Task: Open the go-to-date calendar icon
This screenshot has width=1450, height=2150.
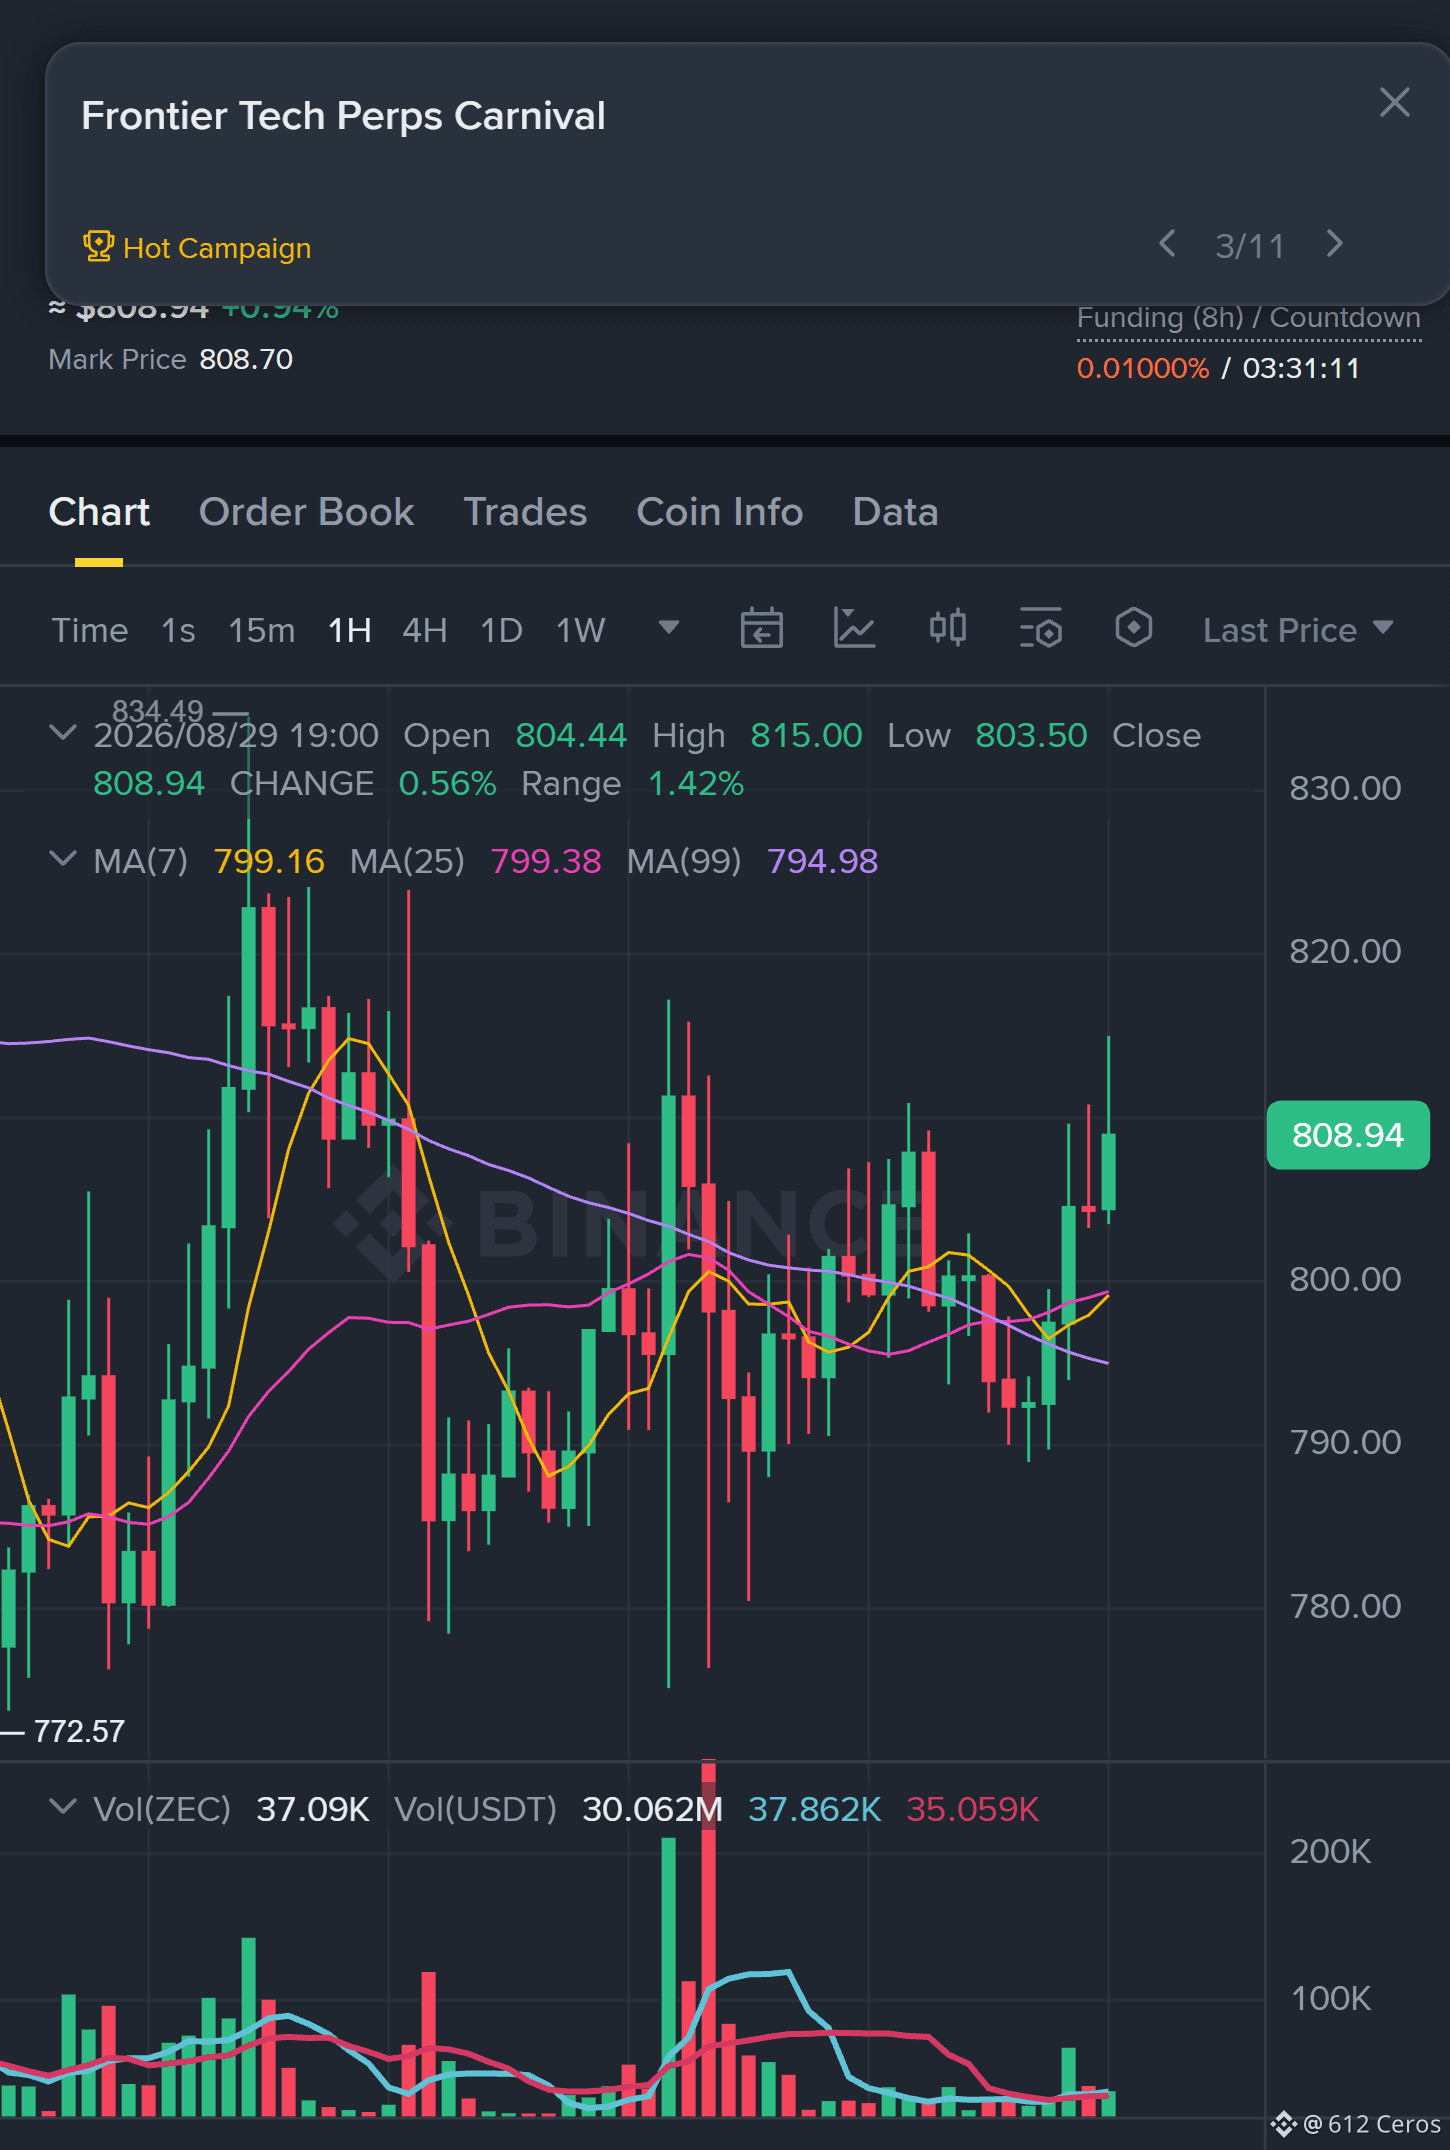Action: [762, 628]
